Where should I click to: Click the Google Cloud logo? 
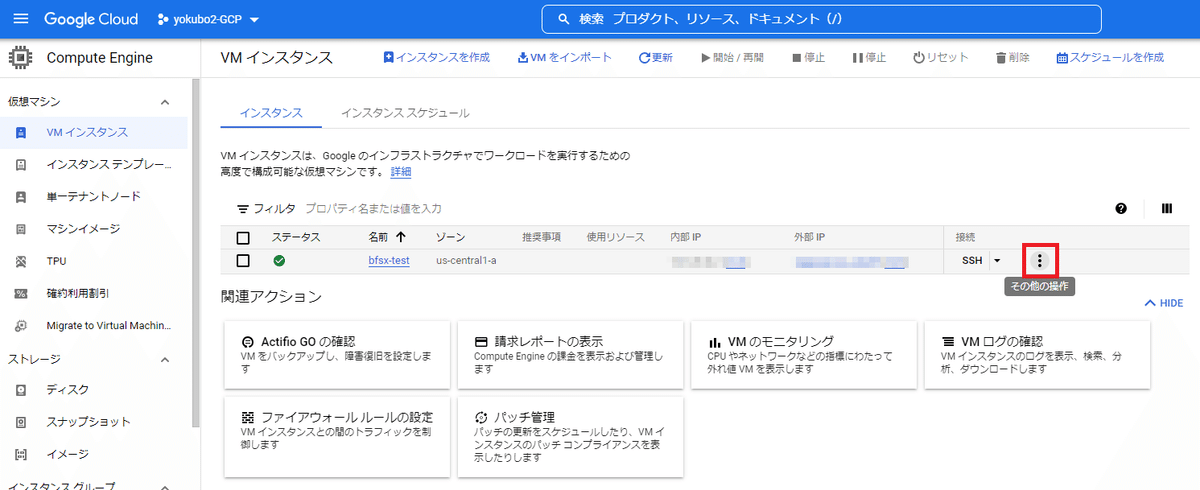coord(92,19)
